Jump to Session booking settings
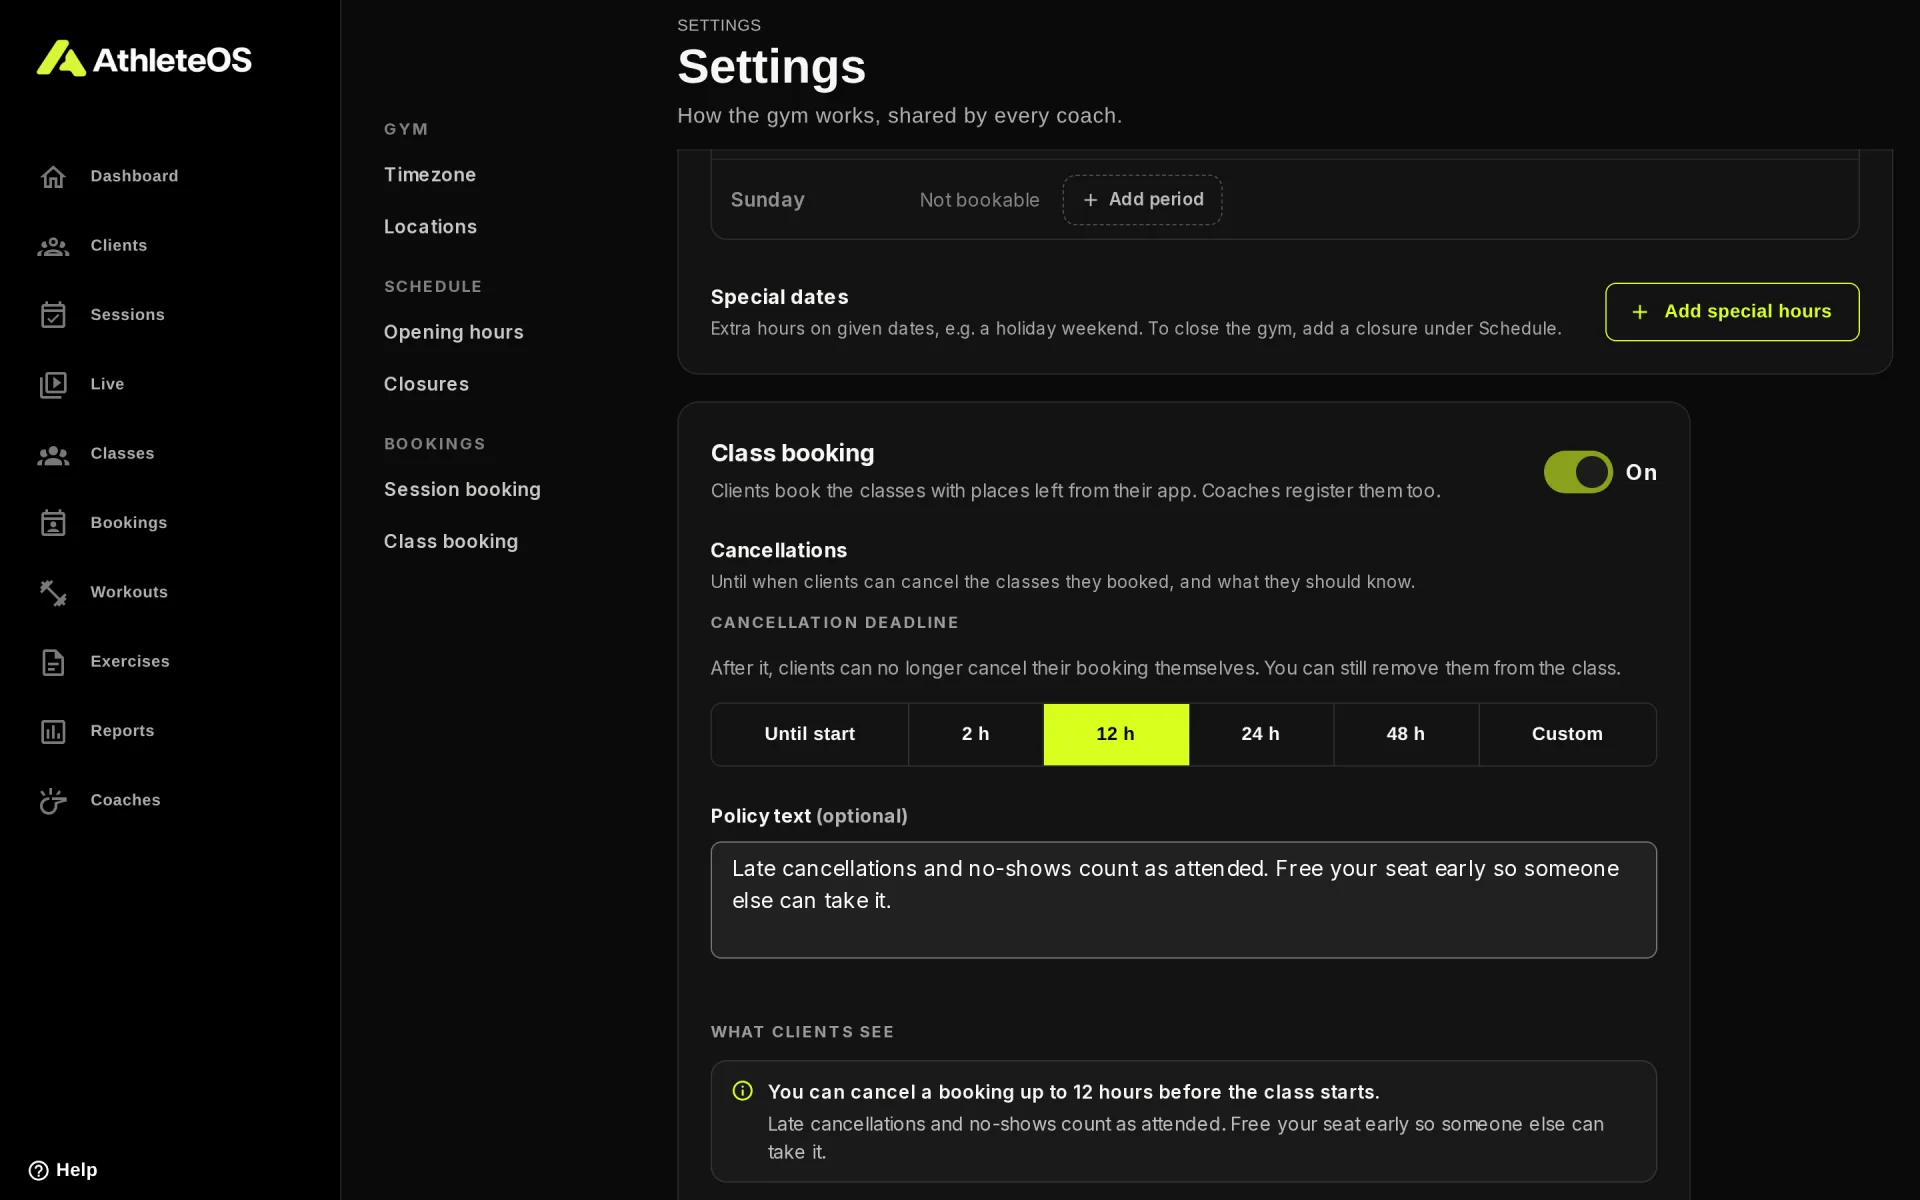1920x1200 pixels. click(x=462, y=489)
